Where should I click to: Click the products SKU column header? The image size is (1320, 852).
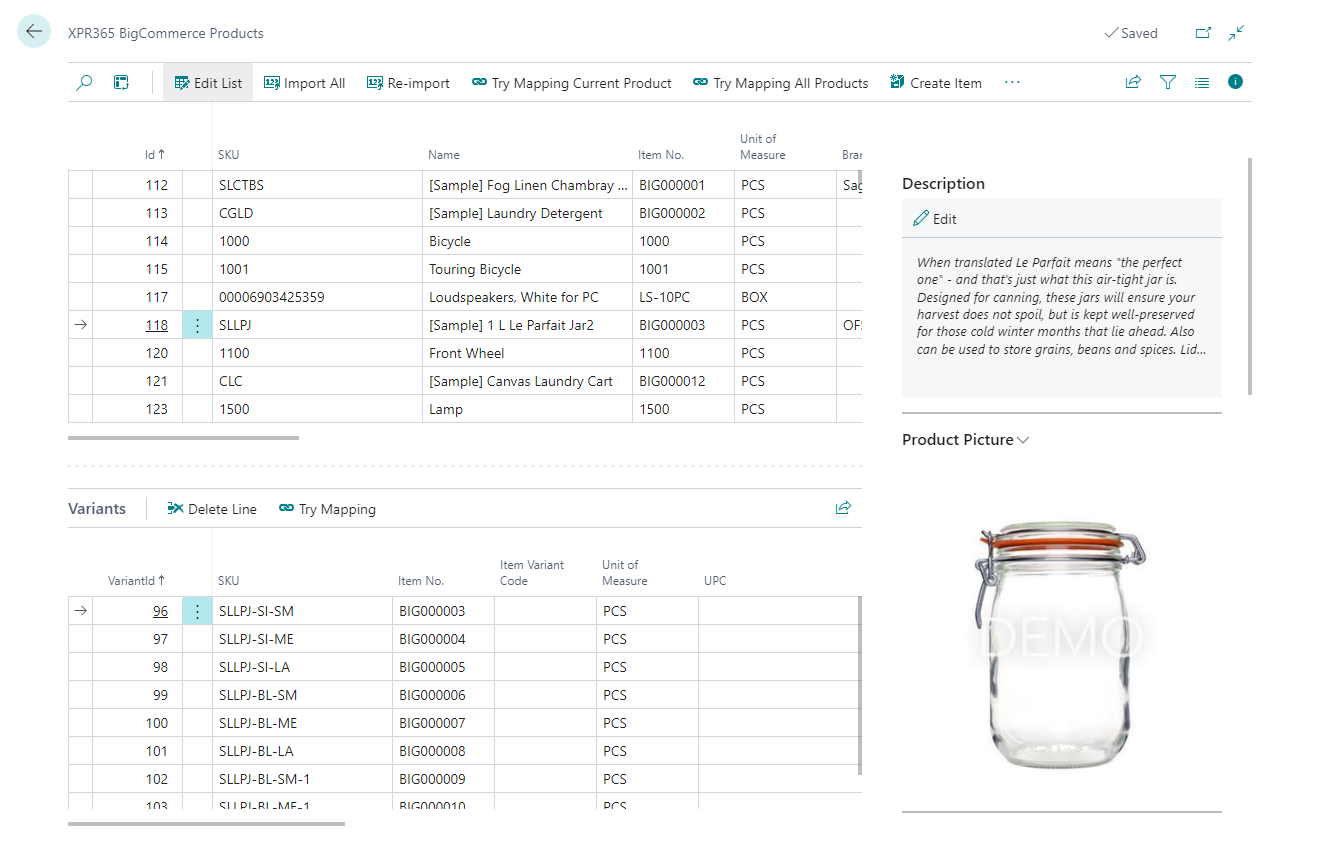pos(229,155)
